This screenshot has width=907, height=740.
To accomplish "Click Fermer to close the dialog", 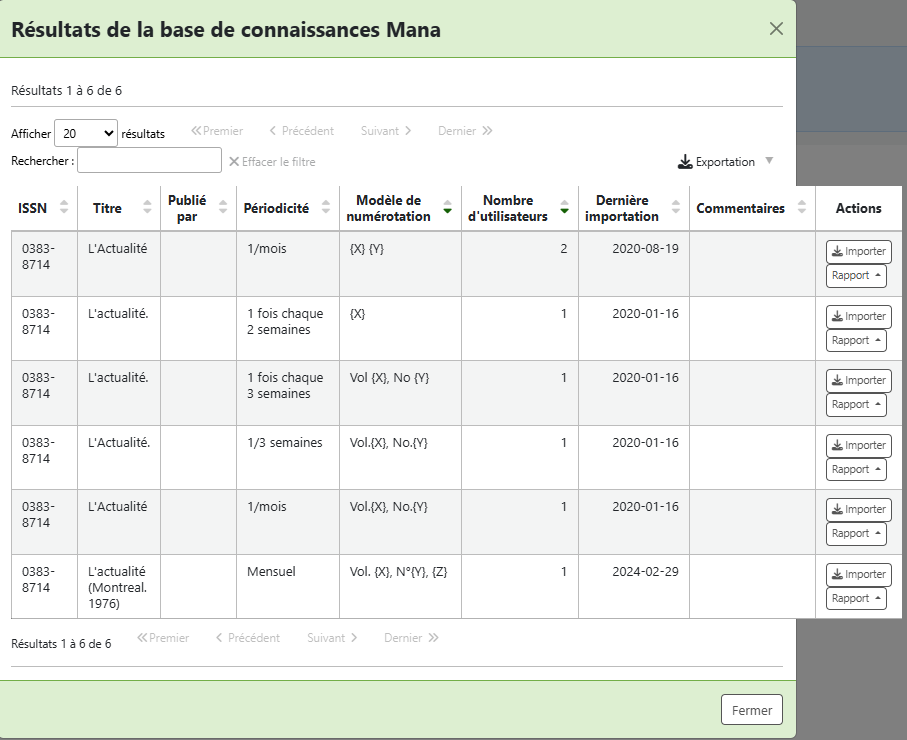I will (x=751, y=710).
